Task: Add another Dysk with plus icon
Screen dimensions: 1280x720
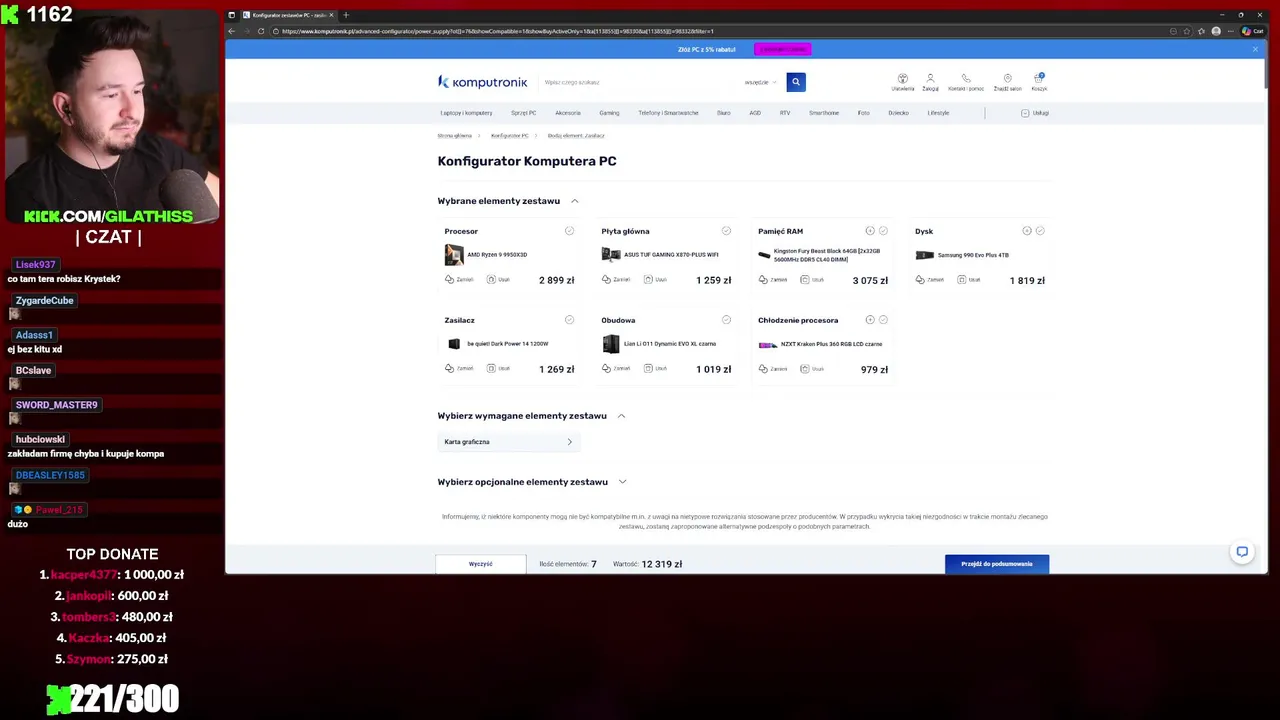Action: (1027, 231)
